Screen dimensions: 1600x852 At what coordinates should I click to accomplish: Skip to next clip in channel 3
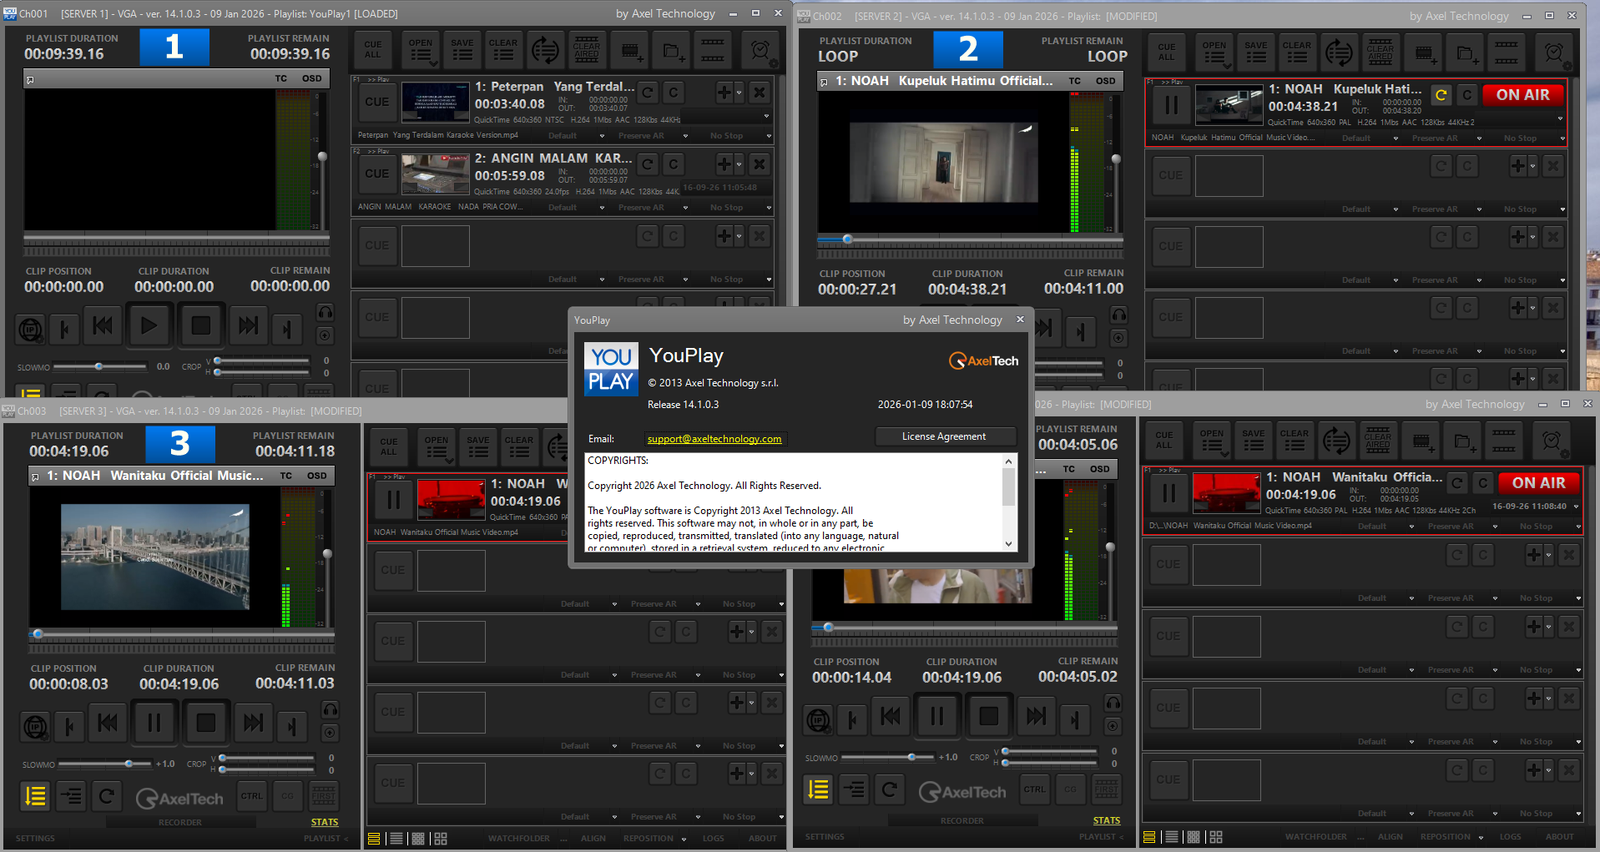coord(253,722)
